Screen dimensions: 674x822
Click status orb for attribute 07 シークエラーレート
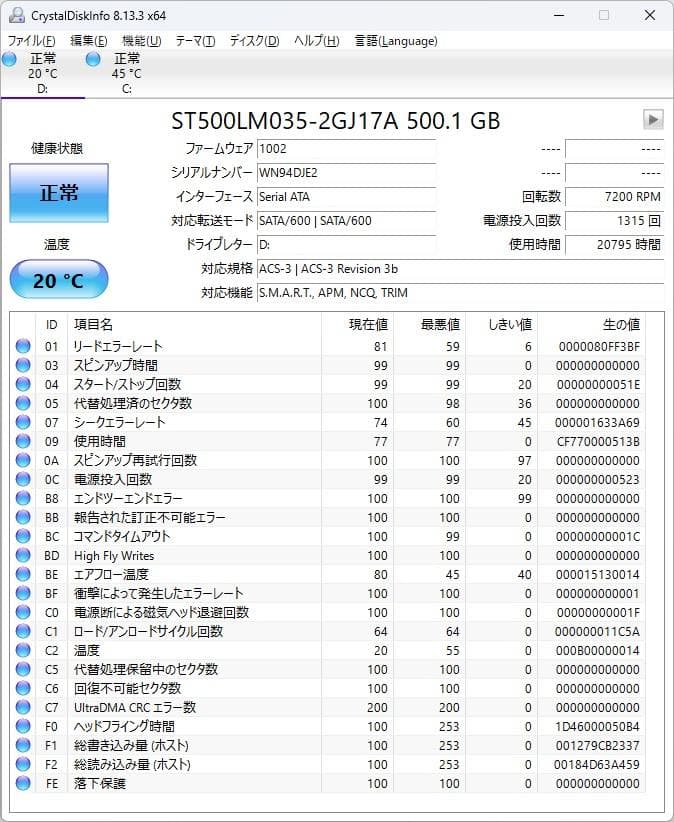(x=23, y=422)
